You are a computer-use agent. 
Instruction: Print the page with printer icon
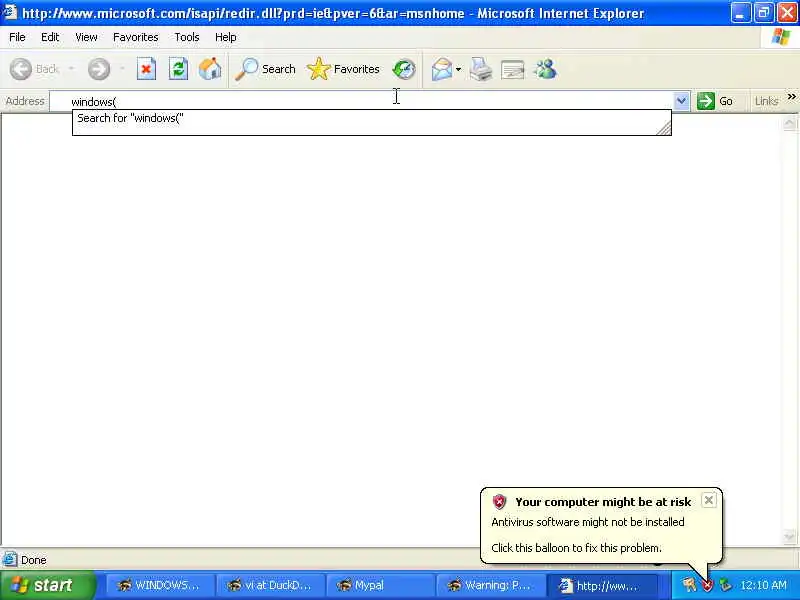click(x=481, y=69)
